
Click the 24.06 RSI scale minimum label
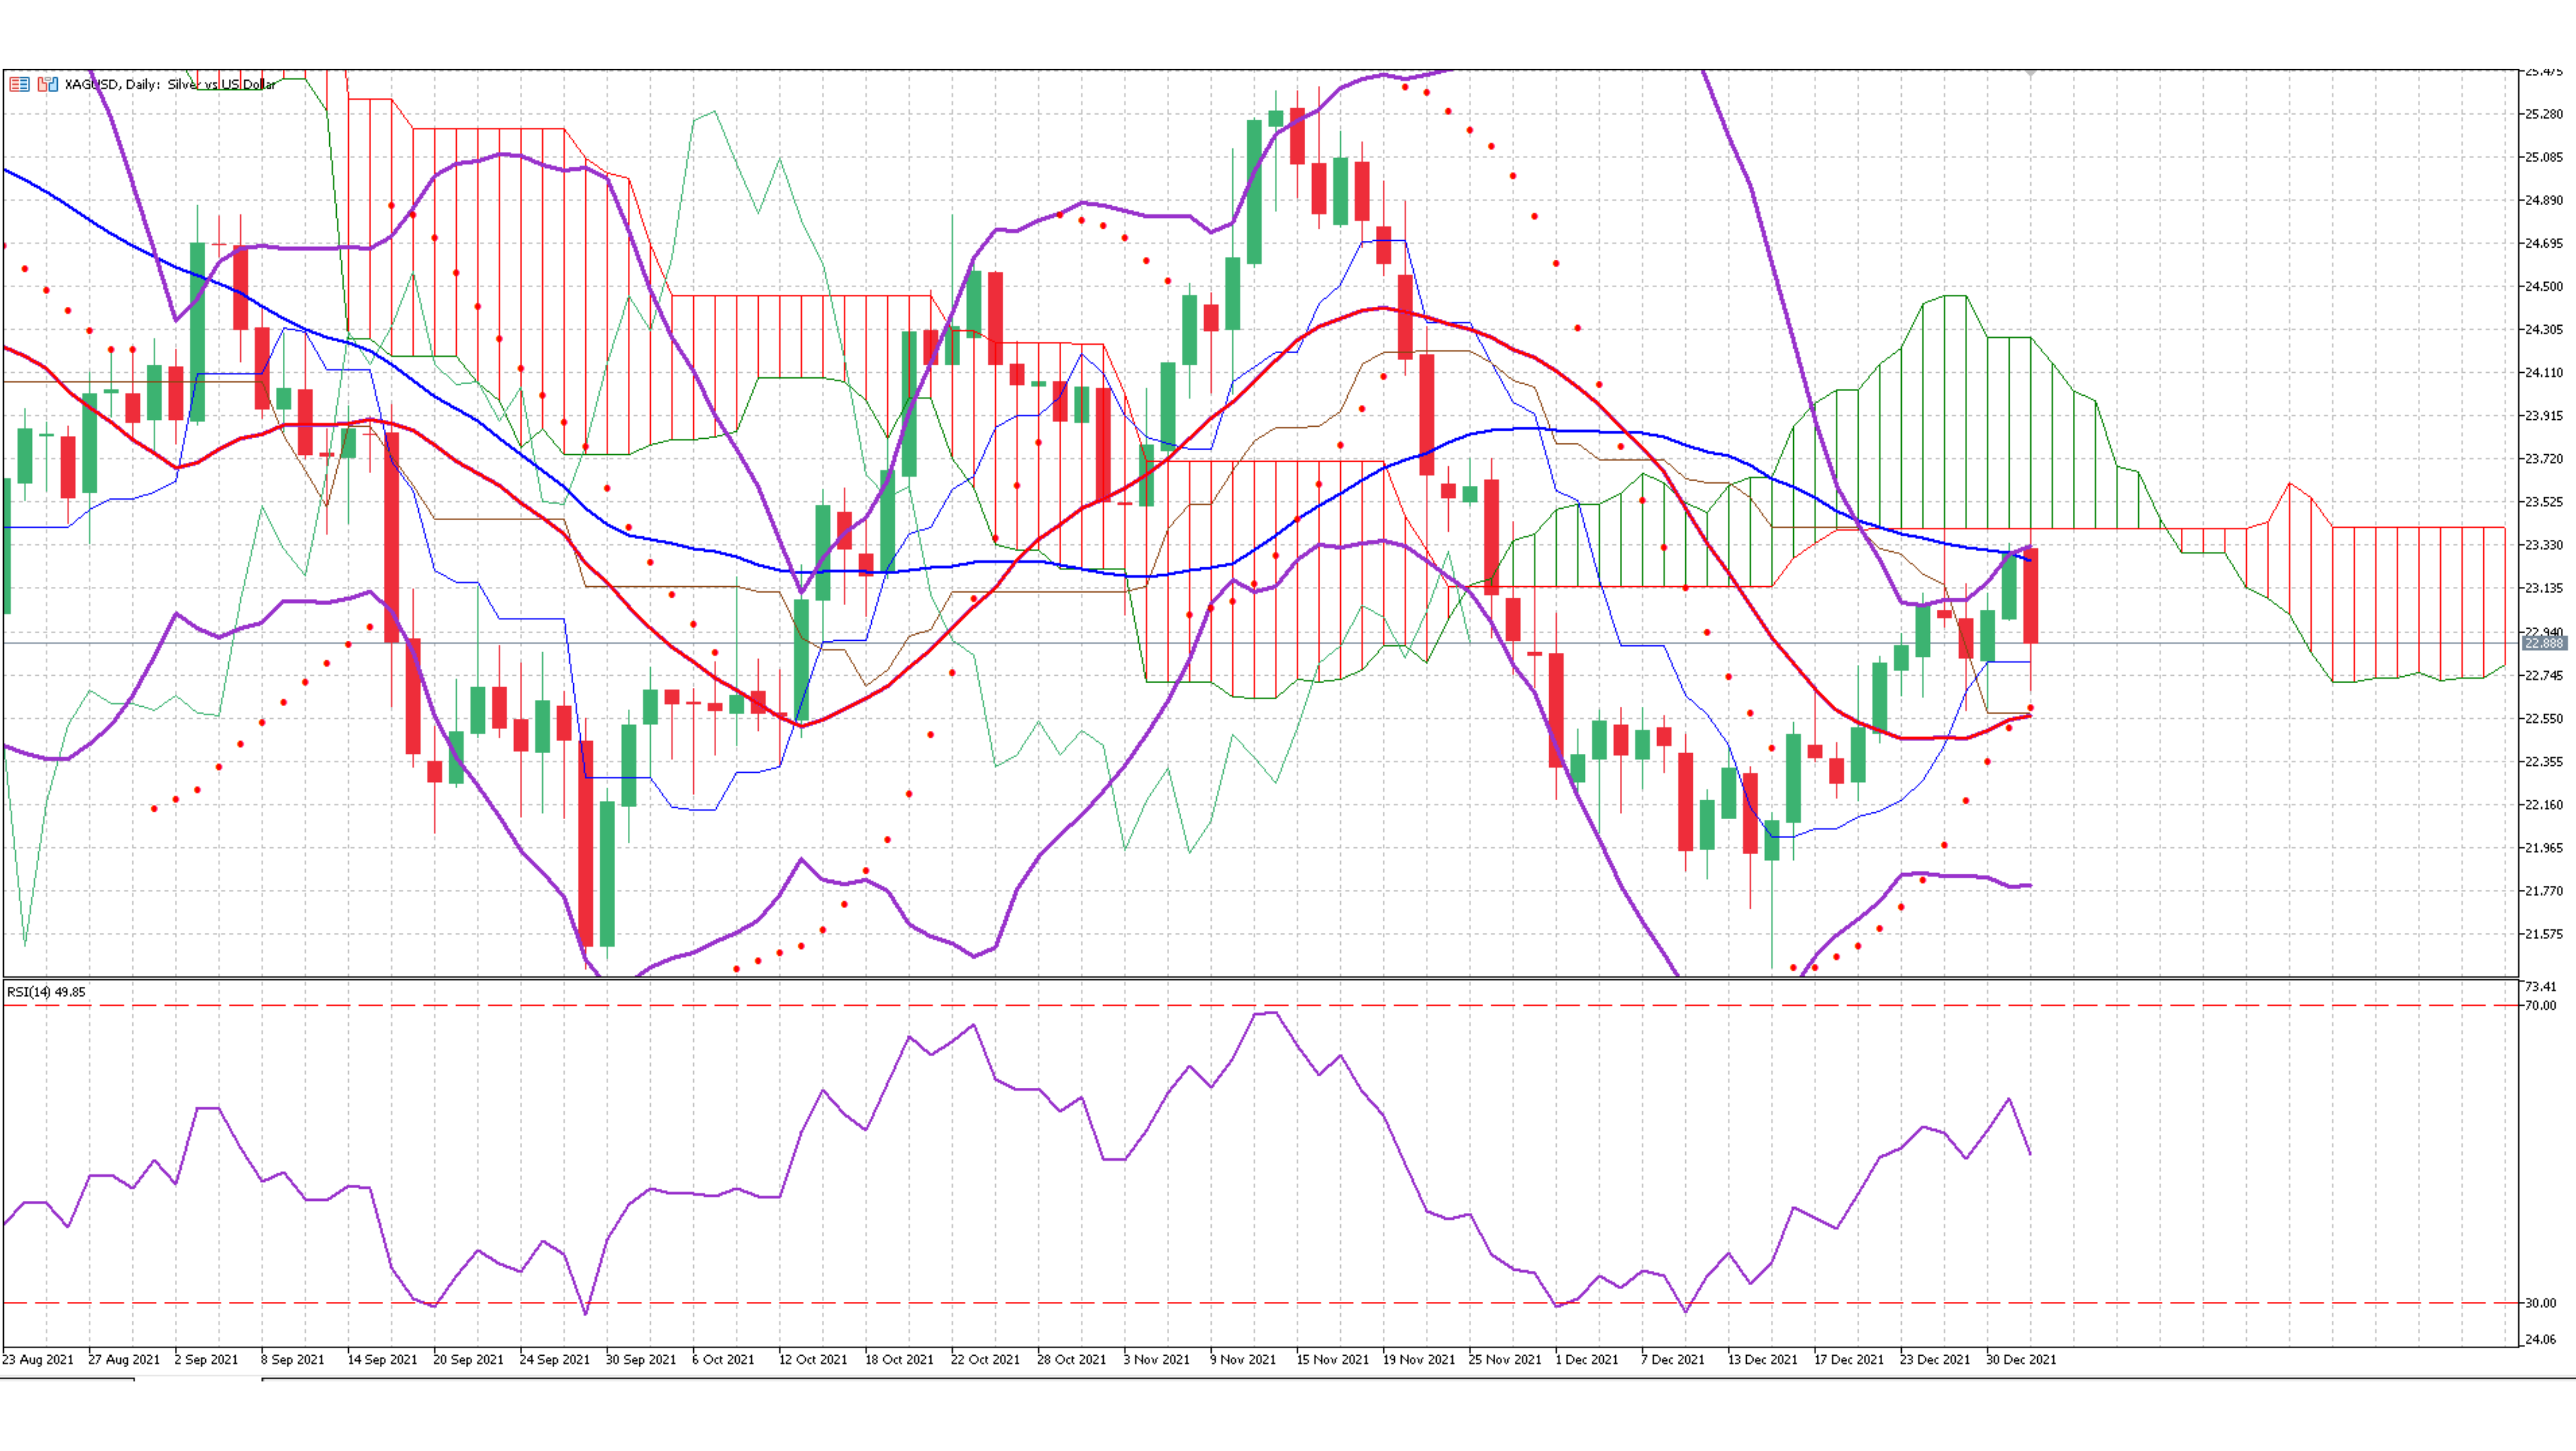[2540, 1339]
